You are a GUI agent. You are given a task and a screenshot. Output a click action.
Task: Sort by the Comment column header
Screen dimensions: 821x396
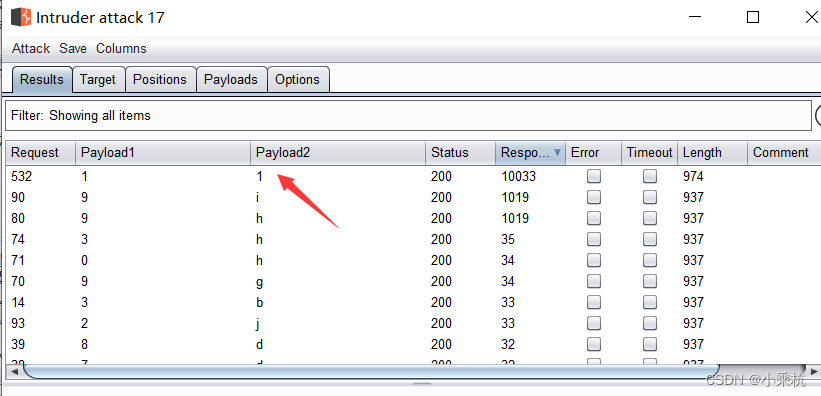784,153
